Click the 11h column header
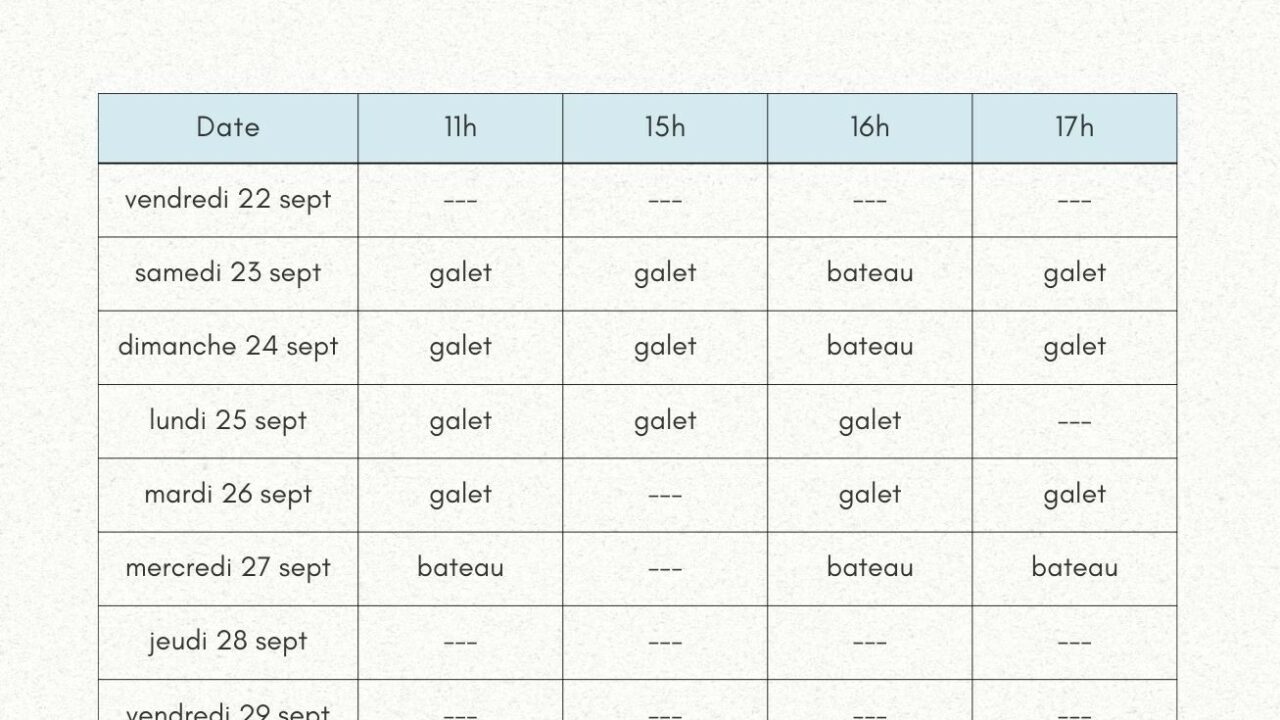The width and height of the screenshot is (1280, 720). click(x=460, y=127)
